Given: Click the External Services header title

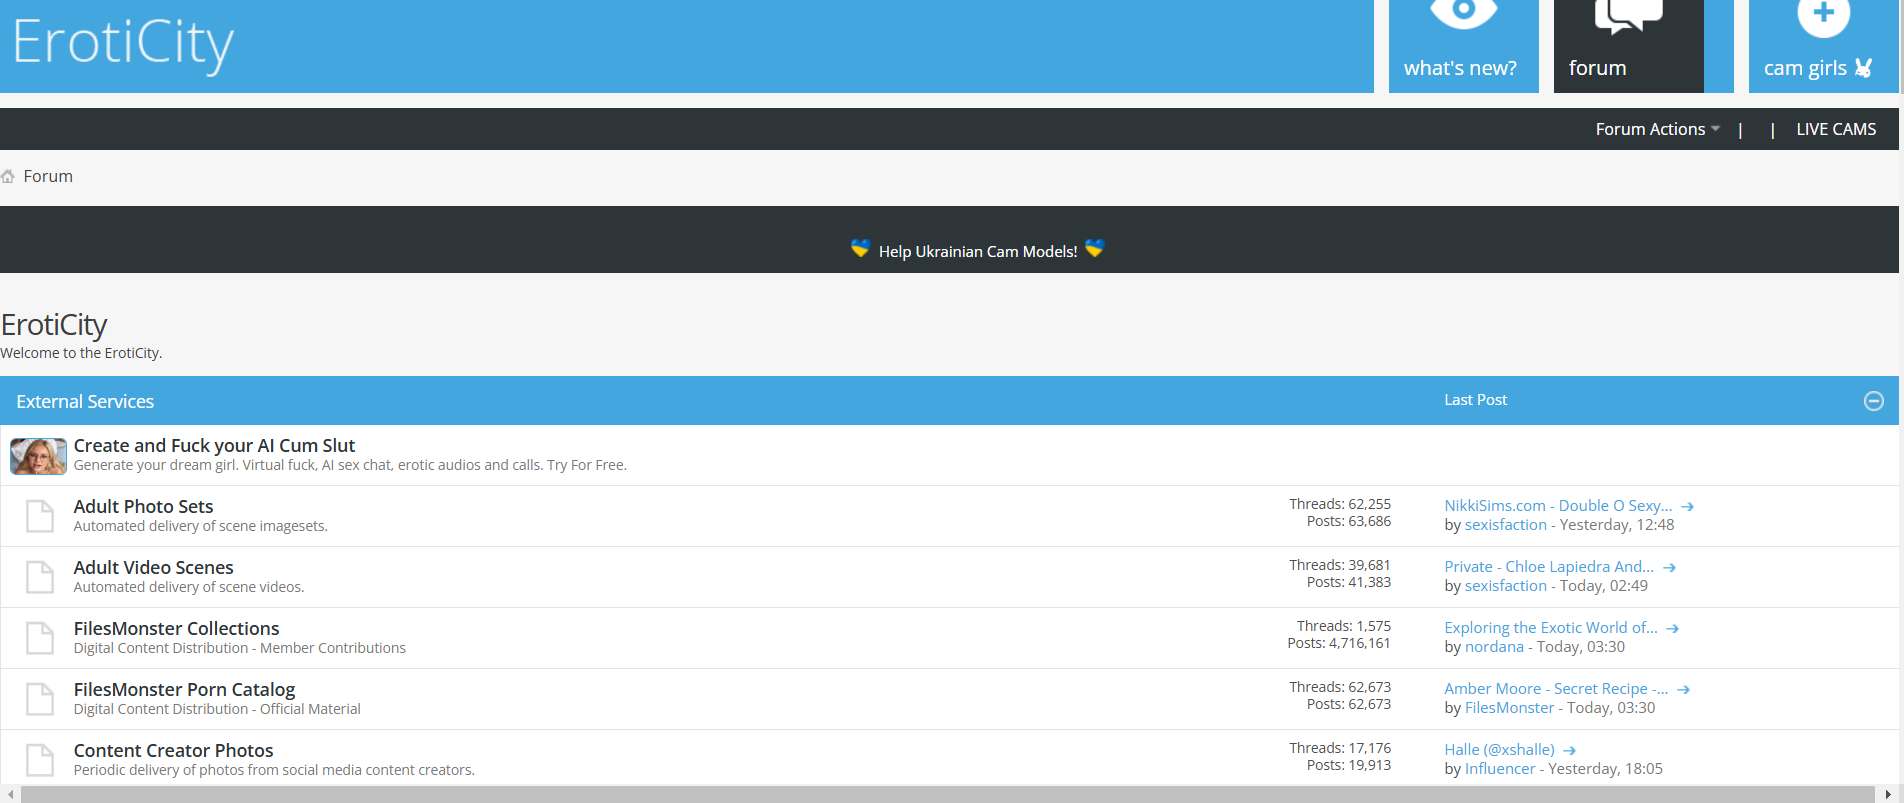Looking at the screenshot, I should pyautogui.click(x=85, y=401).
